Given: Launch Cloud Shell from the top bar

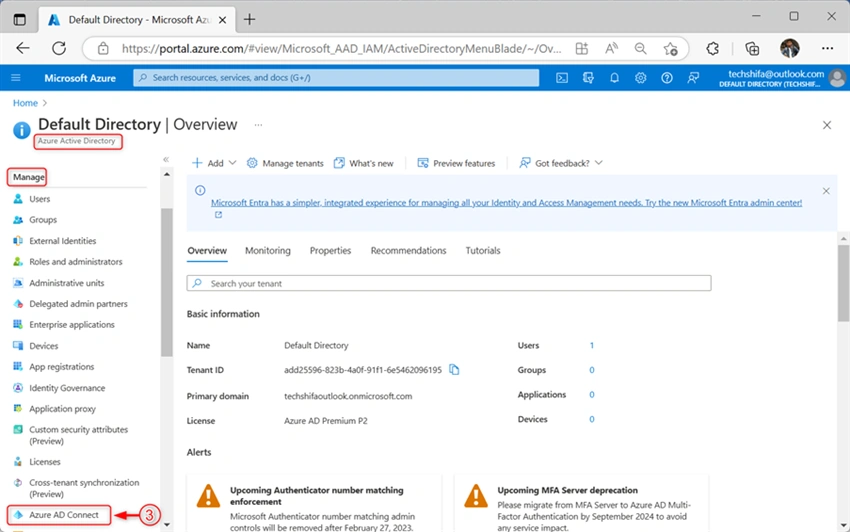Looking at the screenshot, I should 562,78.
